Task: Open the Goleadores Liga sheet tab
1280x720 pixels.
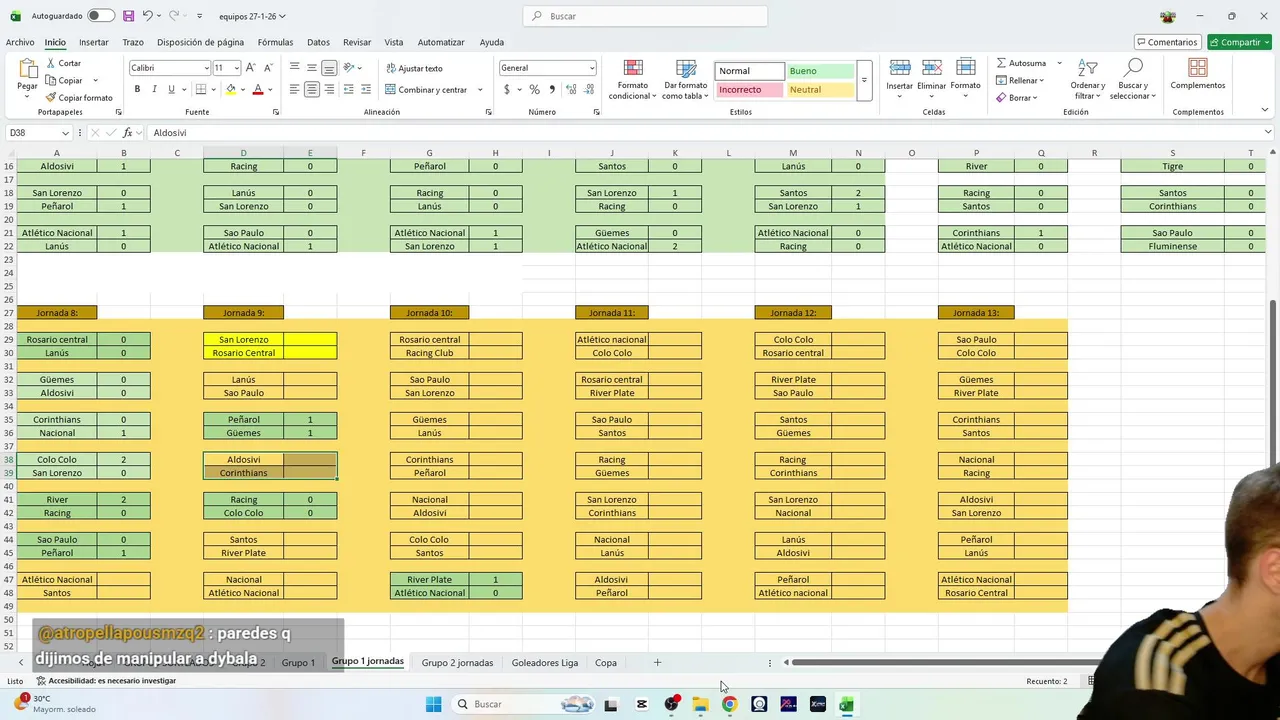Action: (x=545, y=662)
